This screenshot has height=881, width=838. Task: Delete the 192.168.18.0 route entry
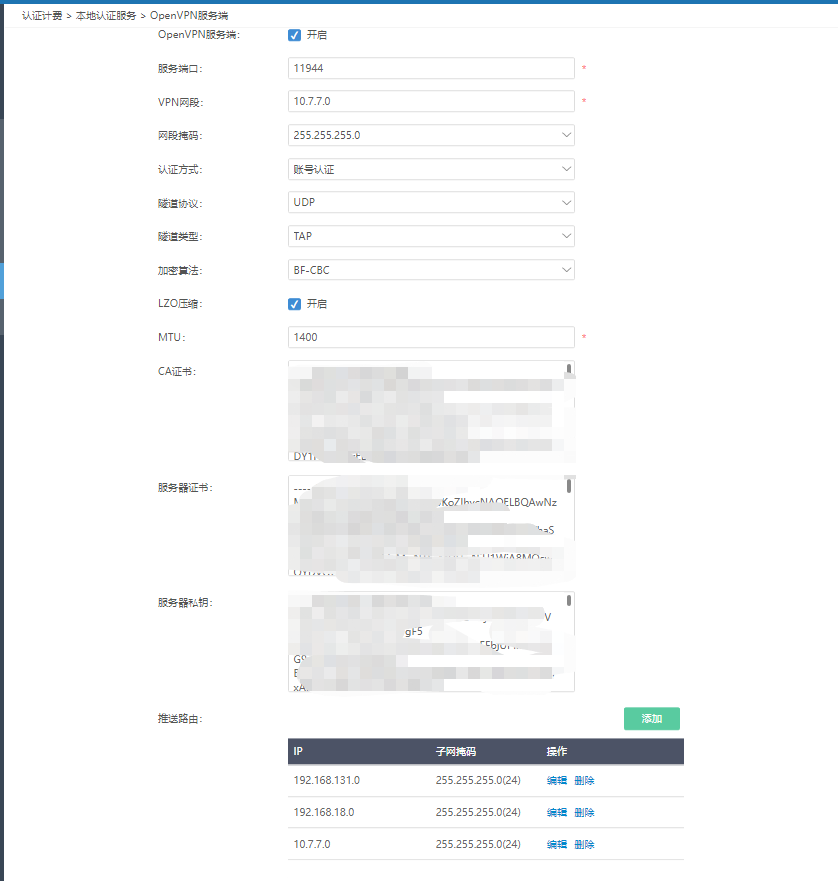[584, 812]
